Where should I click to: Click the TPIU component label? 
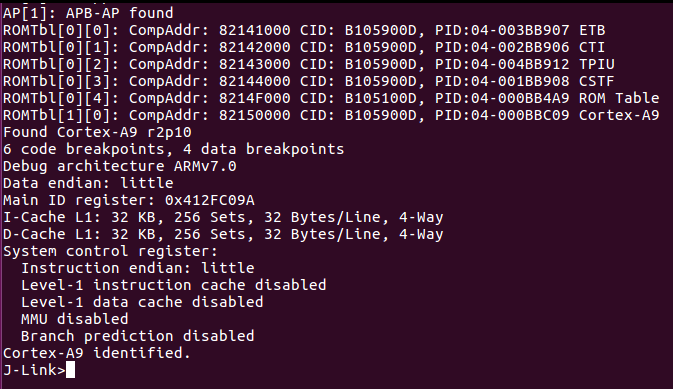[x=597, y=64]
